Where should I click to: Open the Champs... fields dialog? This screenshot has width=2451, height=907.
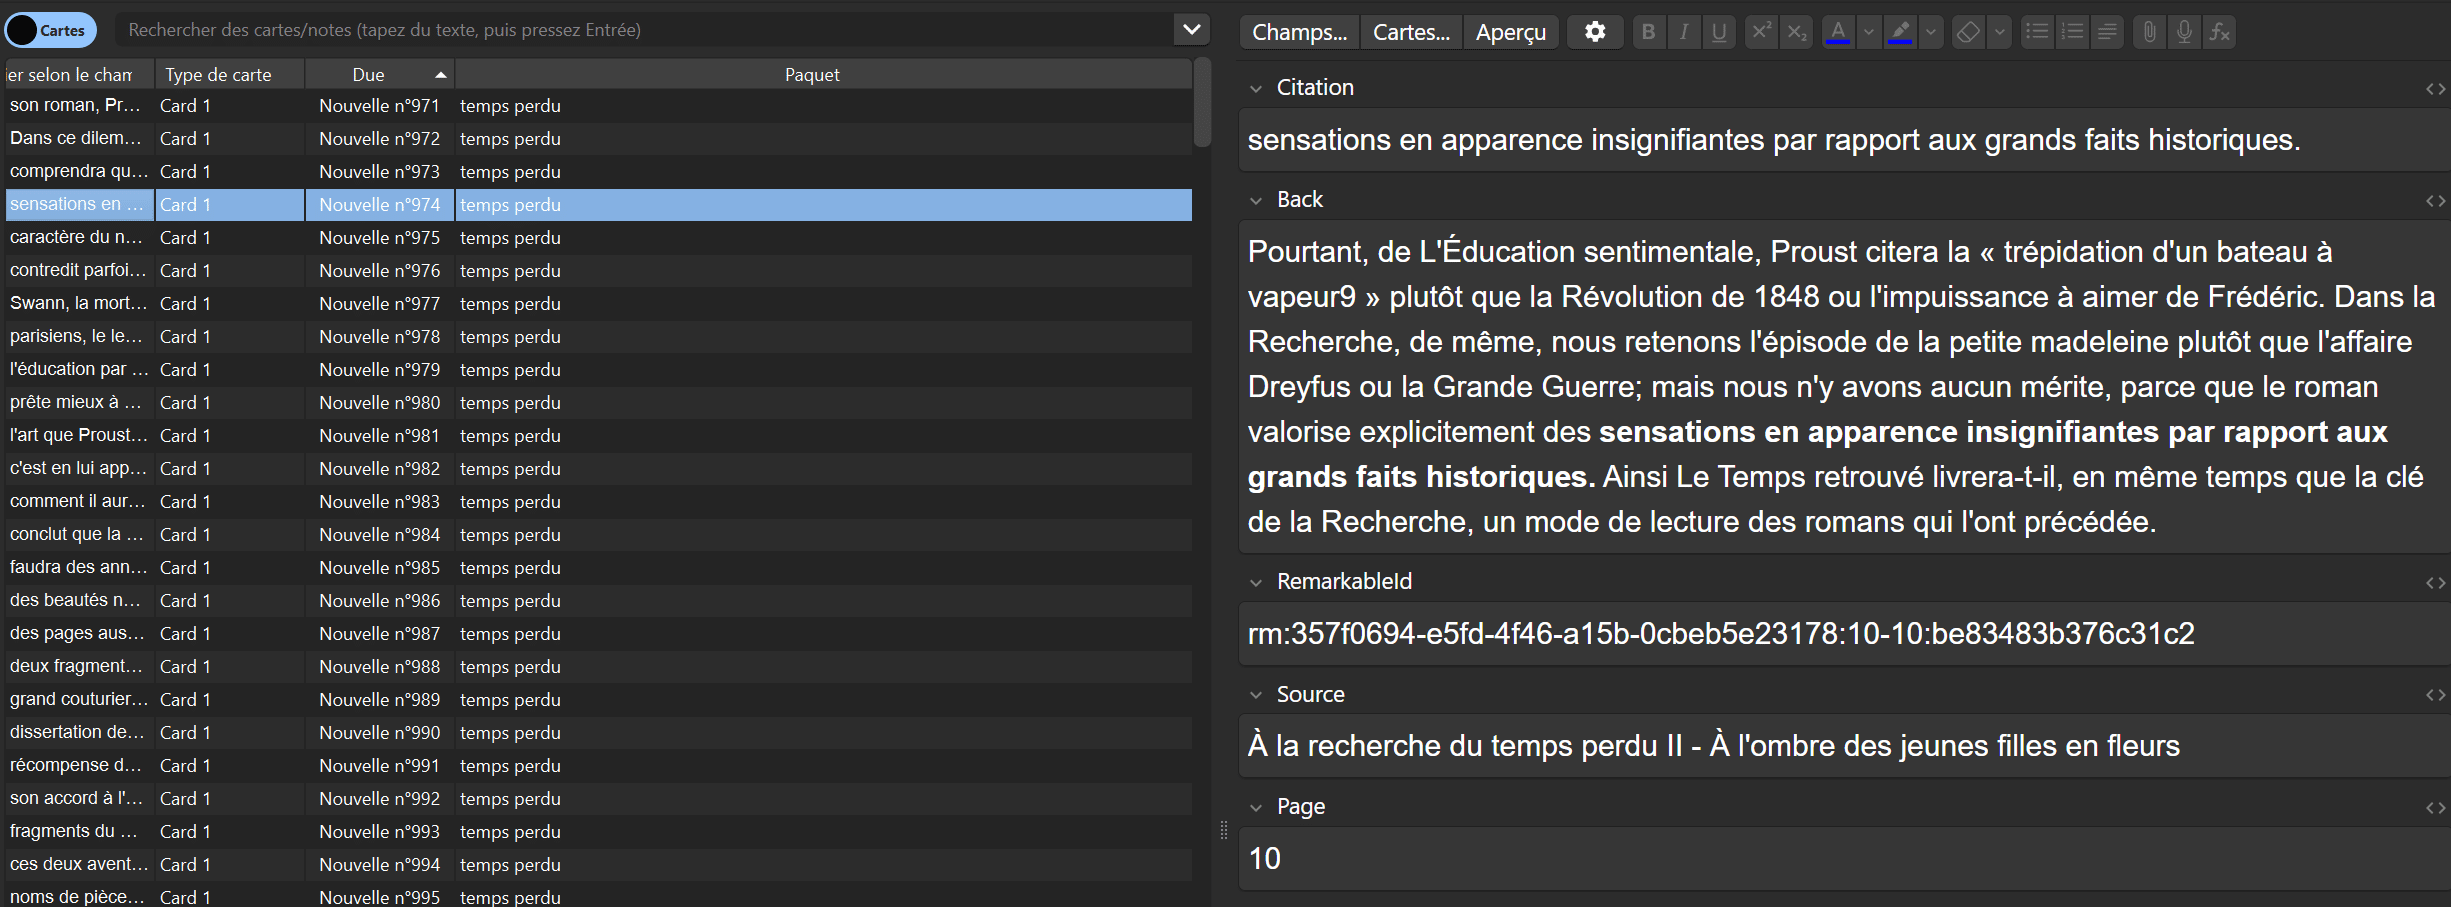point(1299,32)
